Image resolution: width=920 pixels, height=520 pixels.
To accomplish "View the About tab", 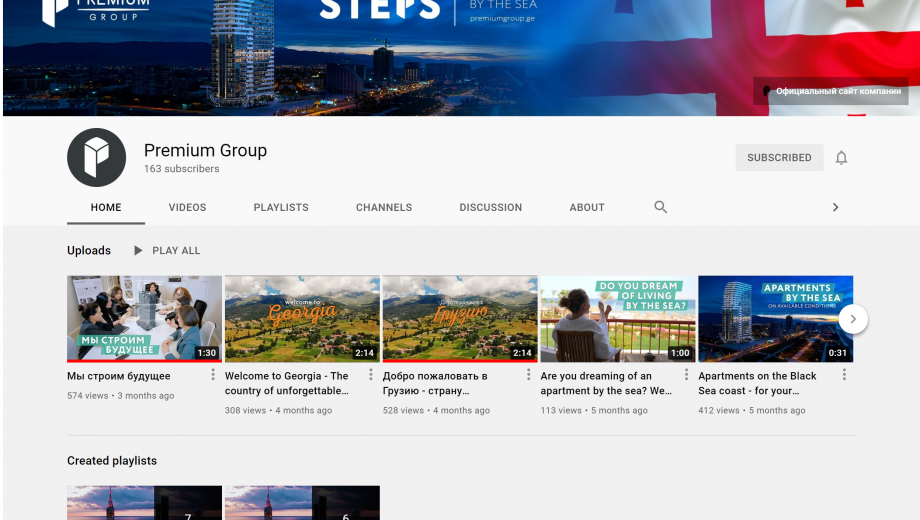I will (x=587, y=208).
